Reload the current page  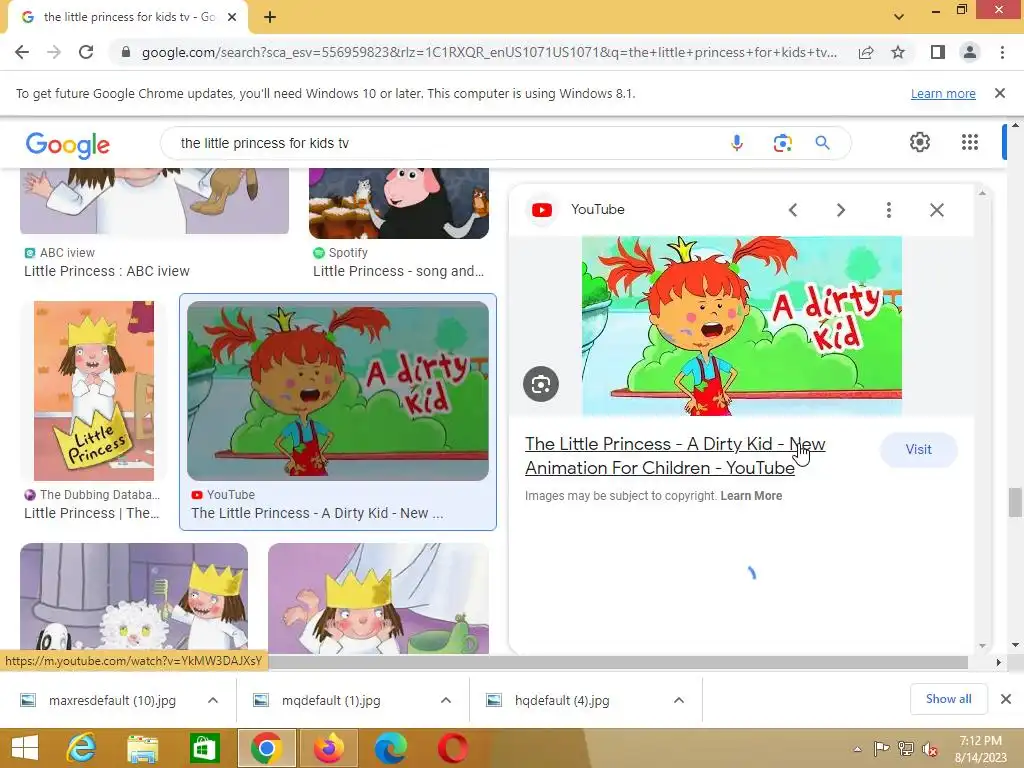coord(86,52)
